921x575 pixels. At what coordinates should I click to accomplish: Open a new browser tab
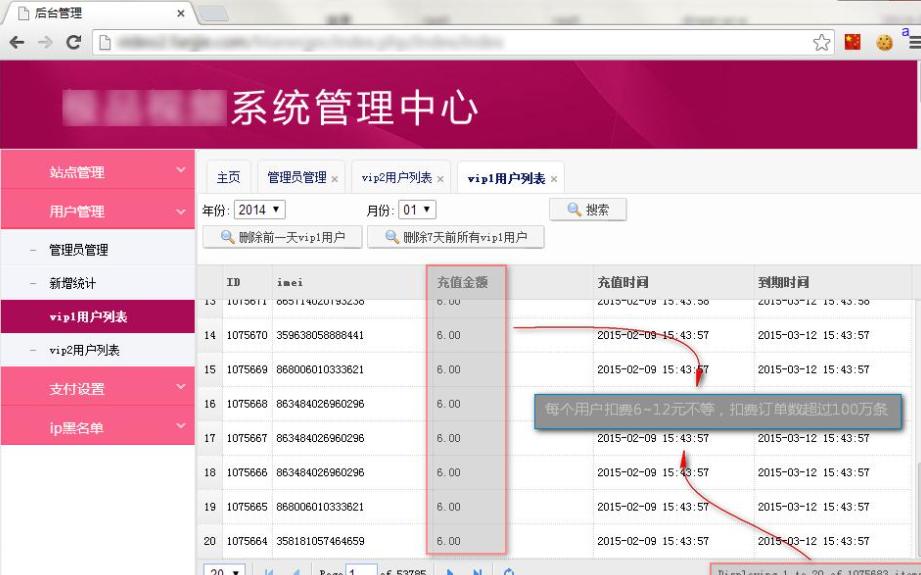point(213,14)
